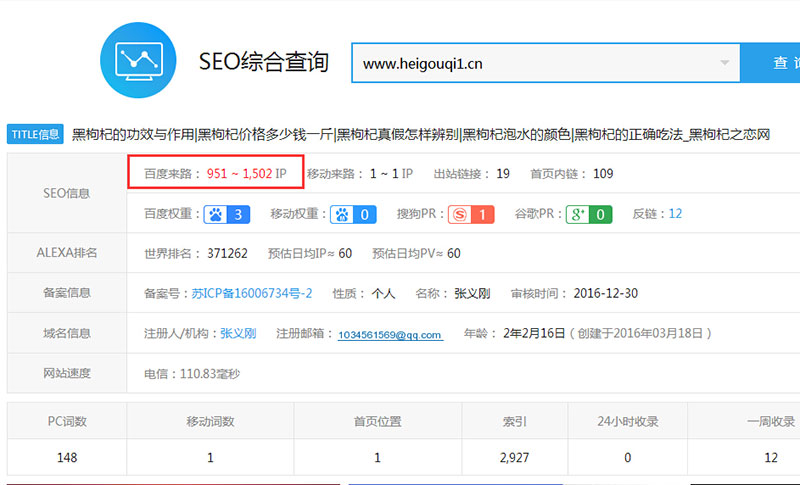The image size is (800, 485).
Task: Click the 移动来路 value 1 ~ 1 IP
Action: click(391, 173)
